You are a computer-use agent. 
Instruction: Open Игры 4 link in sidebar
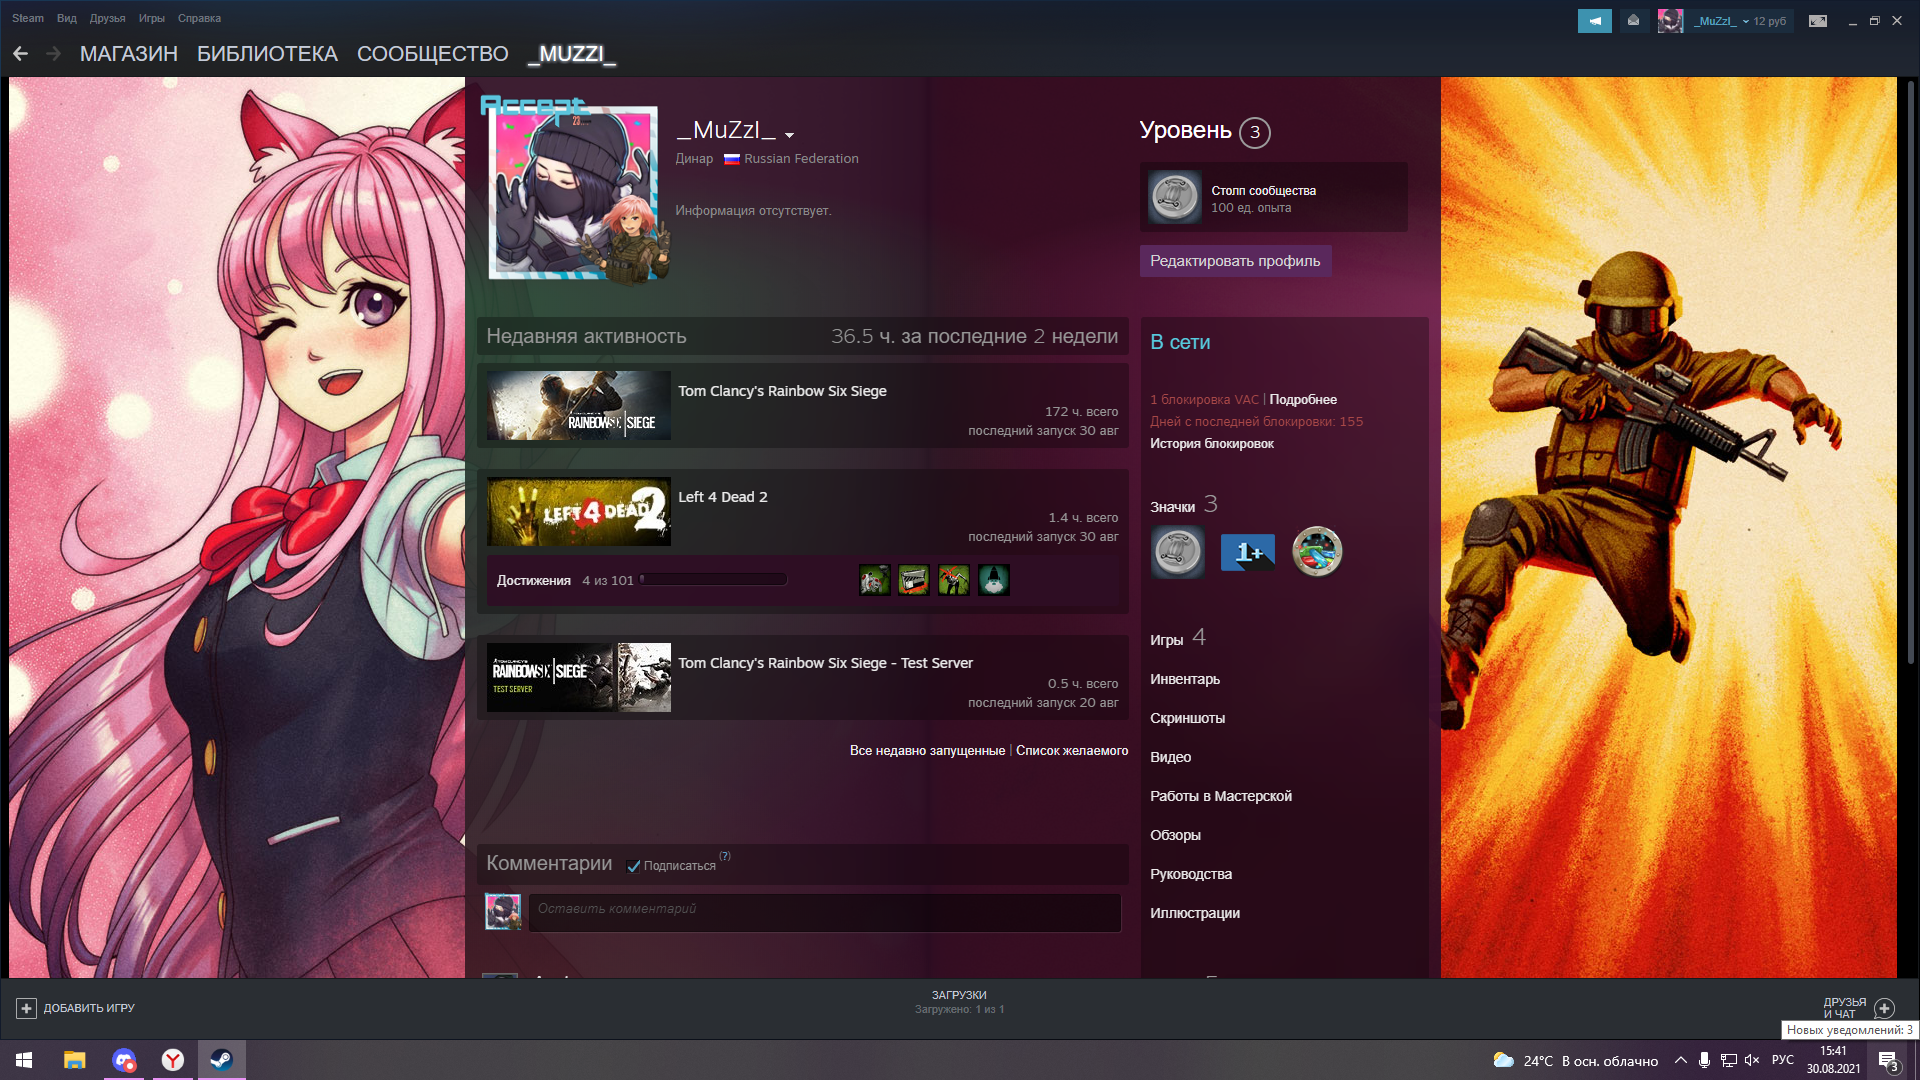(x=1177, y=638)
